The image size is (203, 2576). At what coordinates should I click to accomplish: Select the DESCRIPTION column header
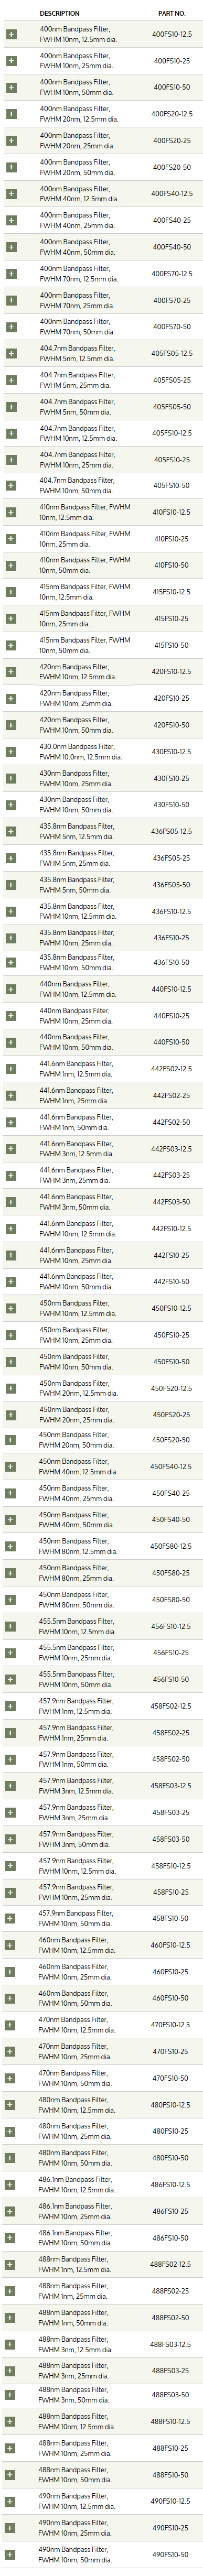59,14
